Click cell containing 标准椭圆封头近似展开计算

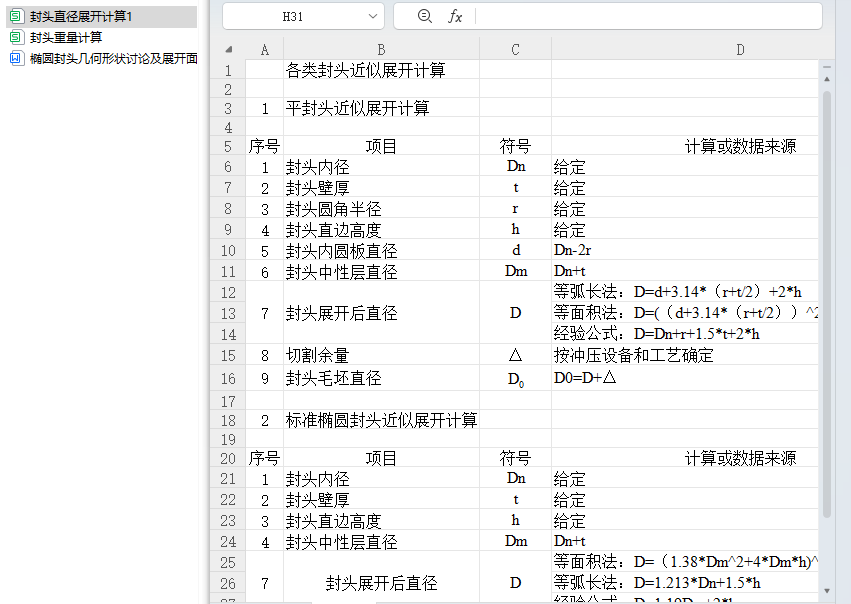click(382, 420)
